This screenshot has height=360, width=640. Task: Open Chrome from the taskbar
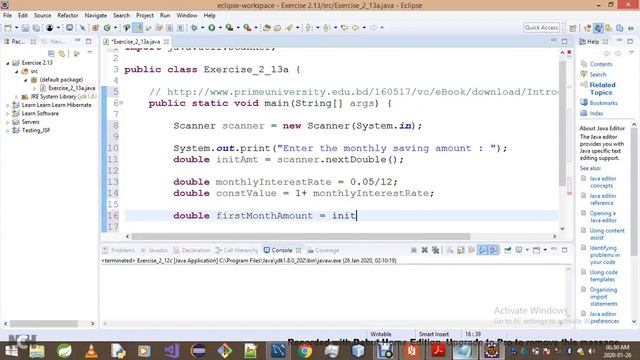tap(305, 351)
